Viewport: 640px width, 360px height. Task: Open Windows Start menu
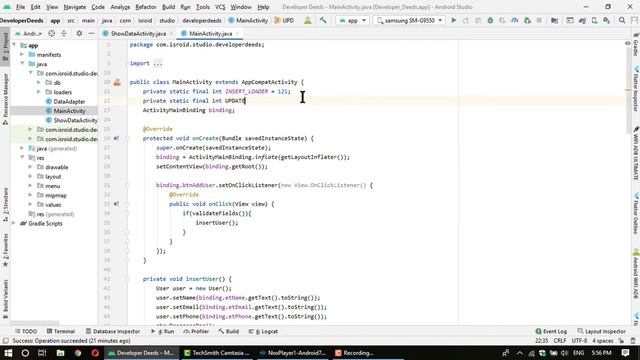point(8,353)
